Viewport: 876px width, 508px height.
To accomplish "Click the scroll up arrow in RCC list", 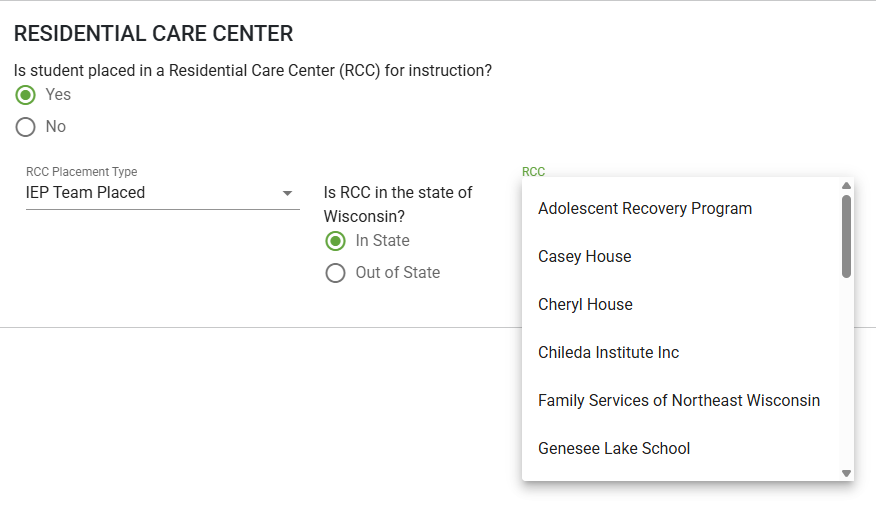I will coord(846,186).
